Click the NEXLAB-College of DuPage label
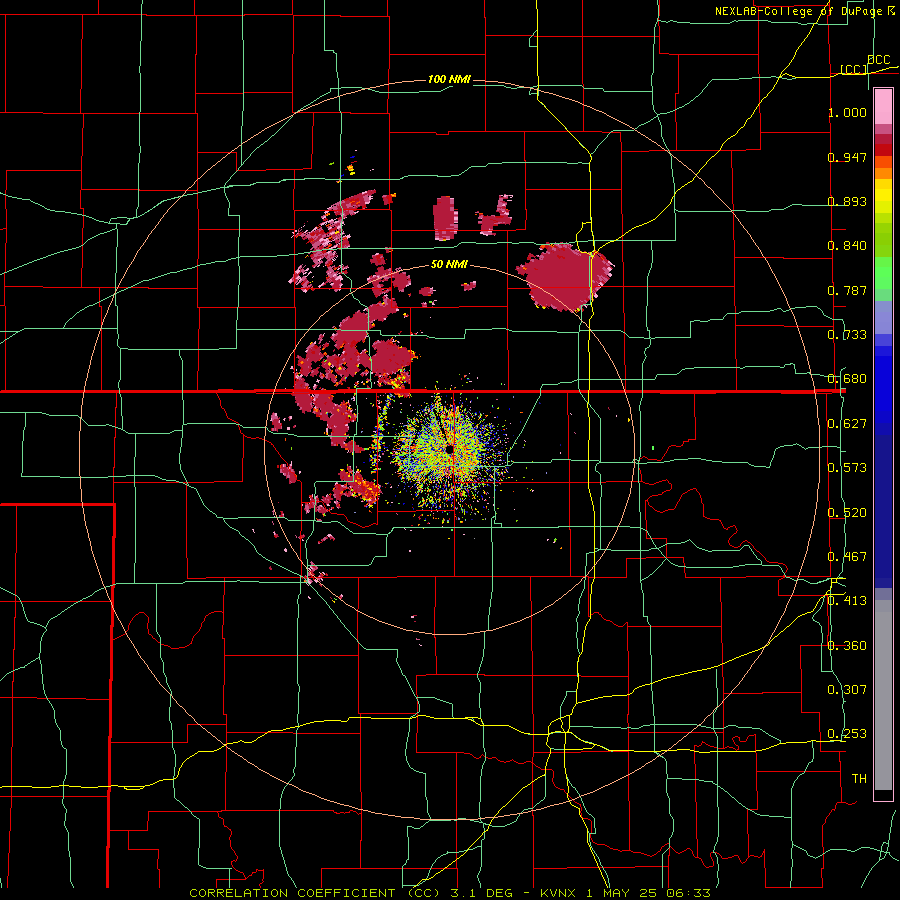The image size is (900, 900). click(801, 11)
